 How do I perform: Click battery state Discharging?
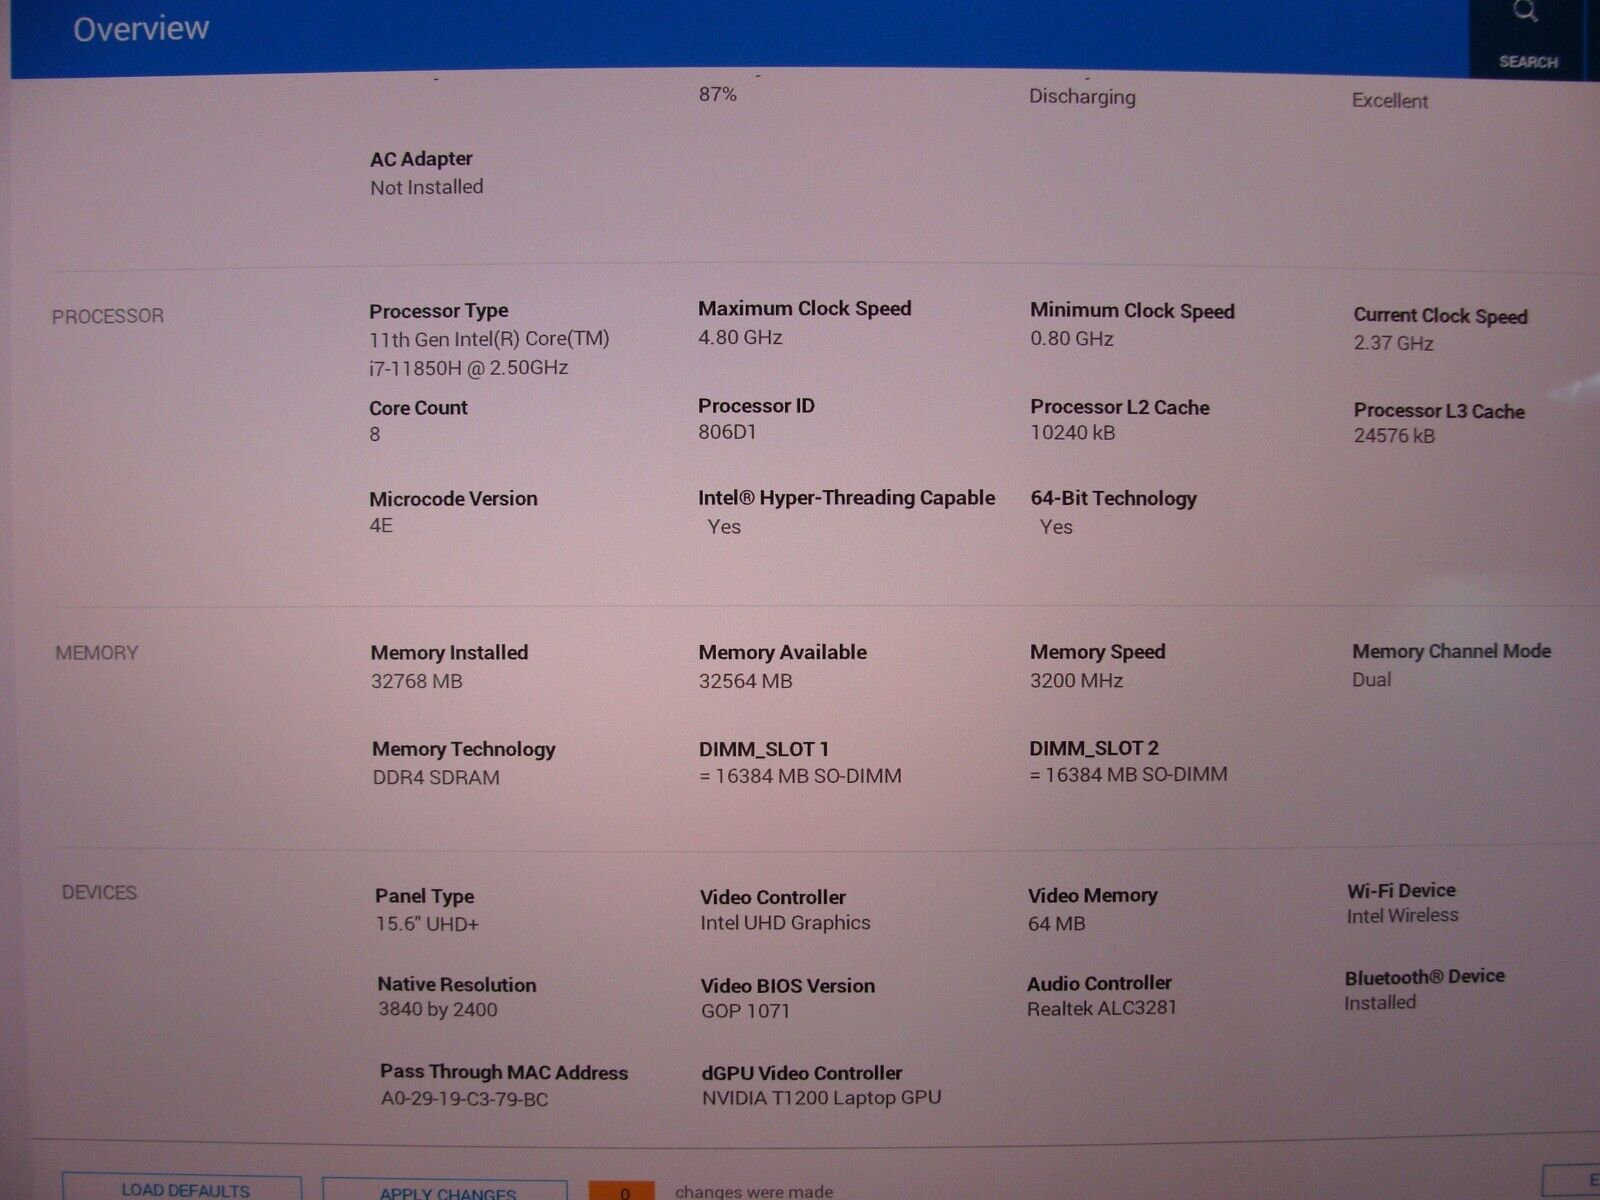pyautogui.click(x=1082, y=97)
